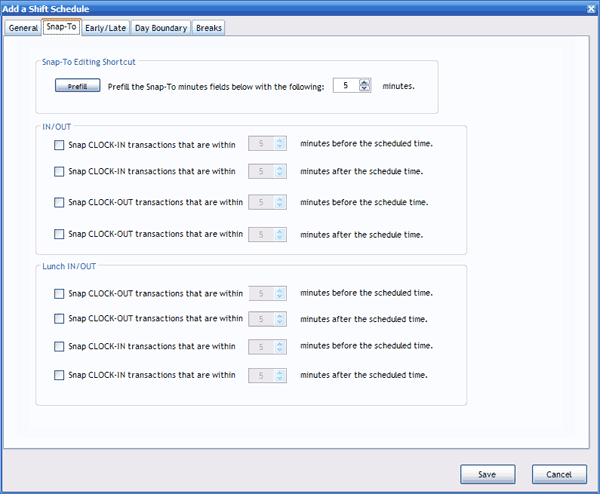Open the Breaks tab
The height and width of the screenshot is (494, 600).
pos(209,28)
